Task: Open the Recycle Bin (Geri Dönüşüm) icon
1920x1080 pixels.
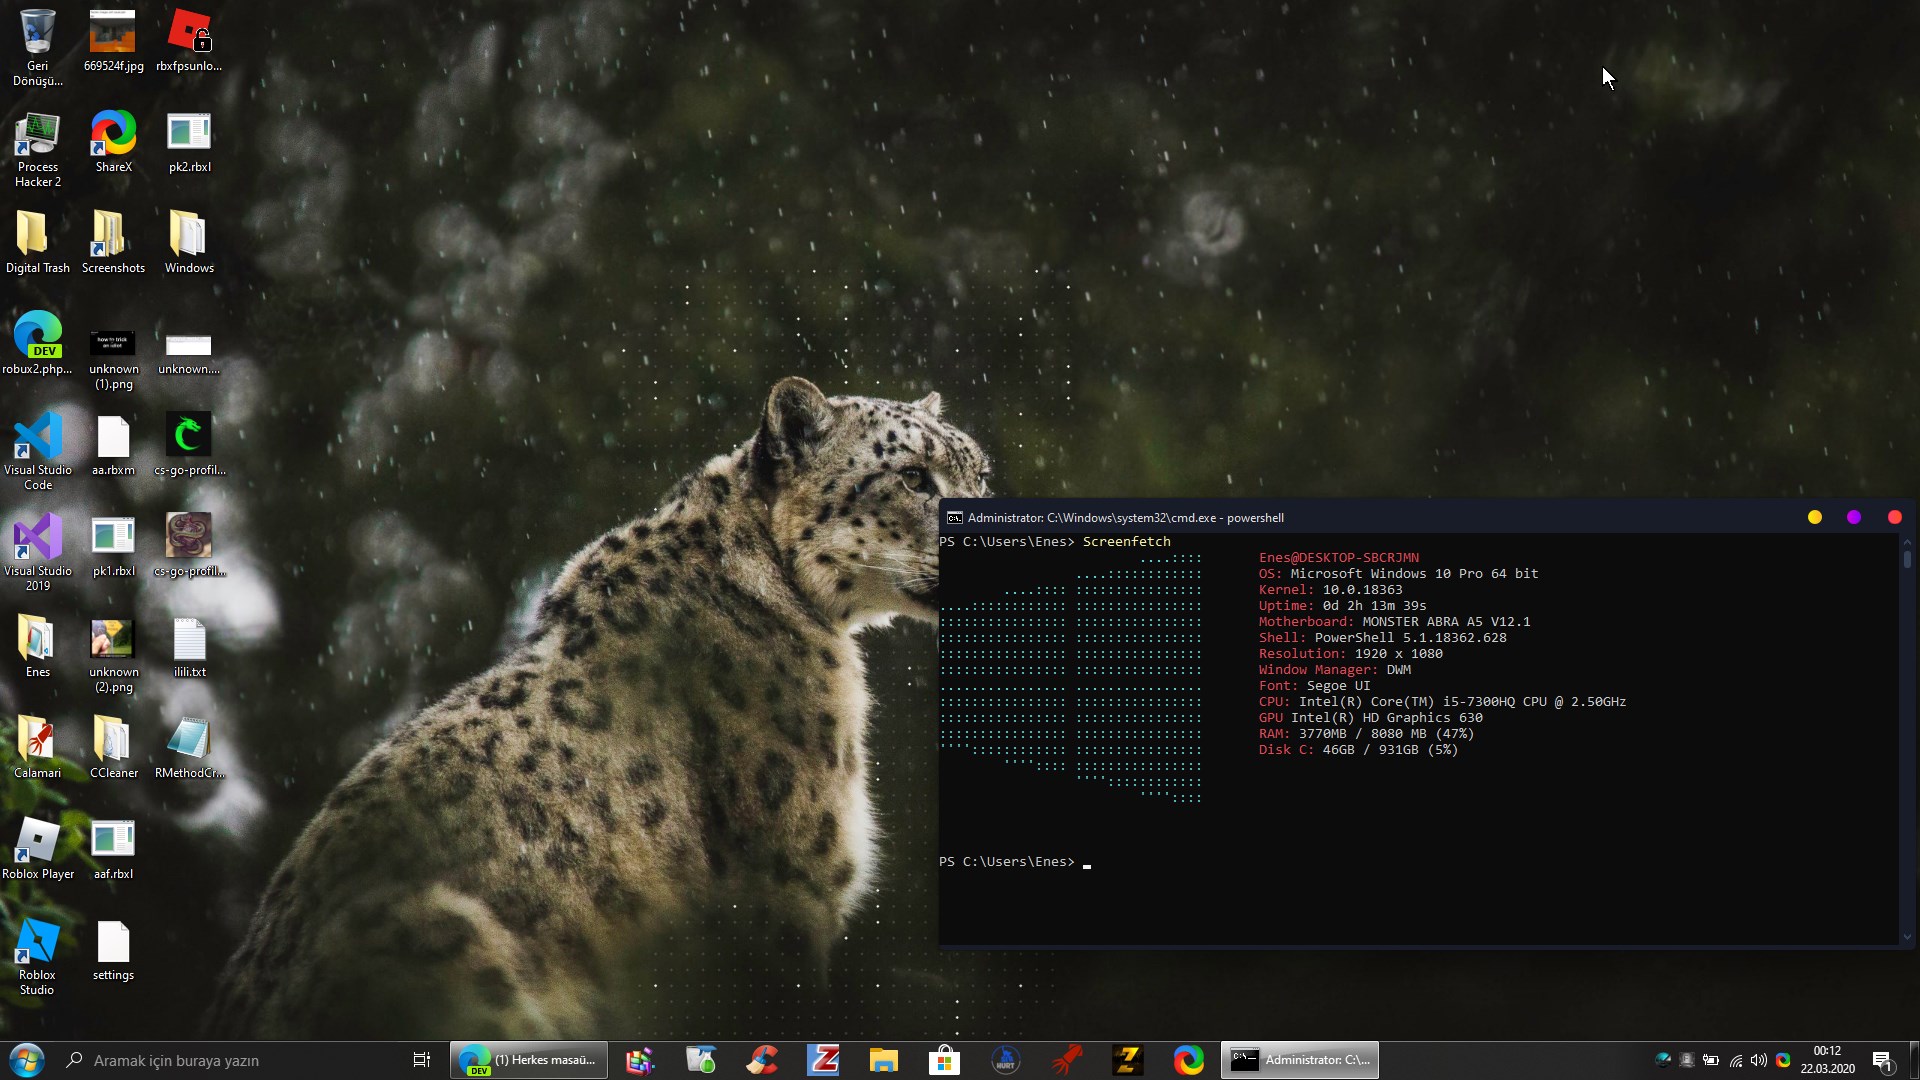Action: click(37, 32)
